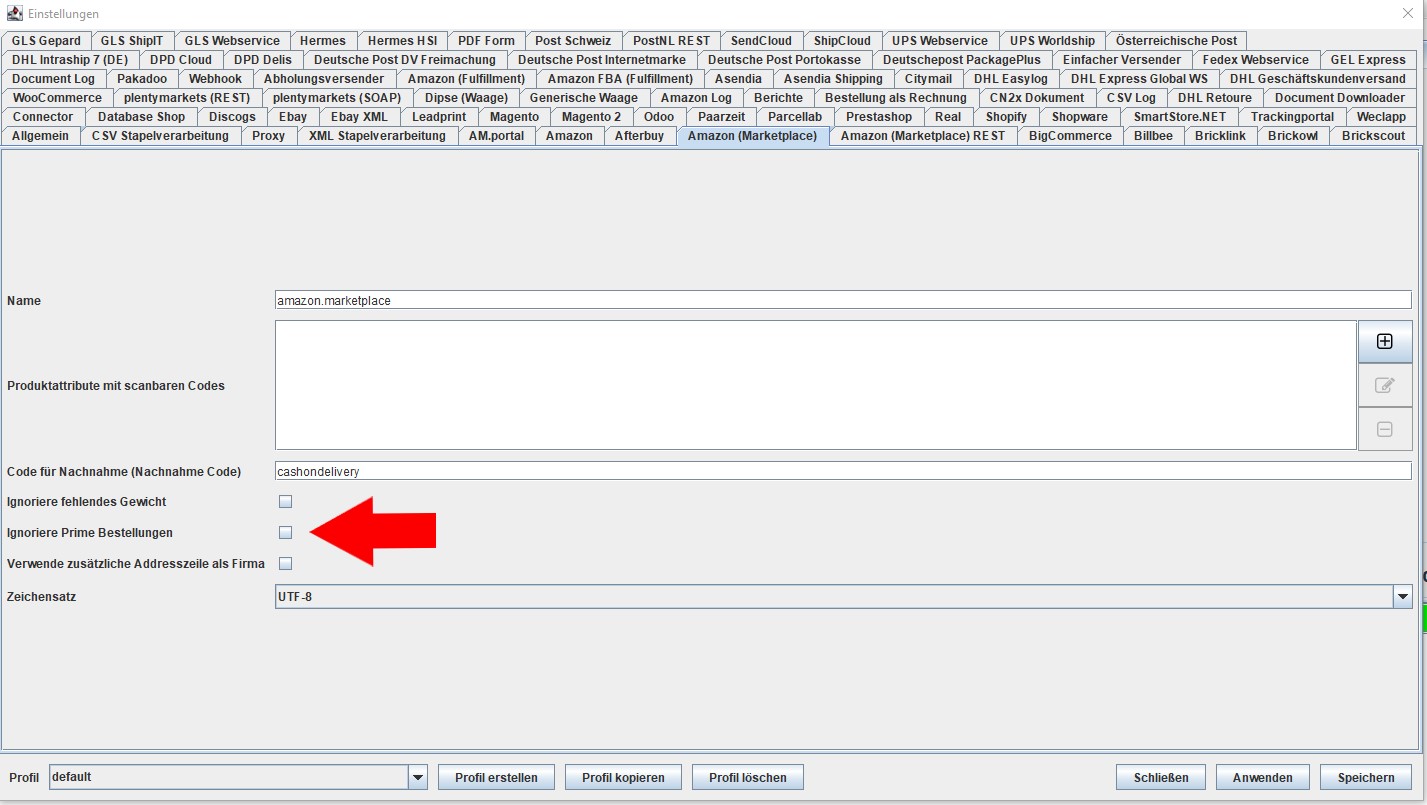Open the Zeichensatz UTF-8 dropdown

click(843, 597)
